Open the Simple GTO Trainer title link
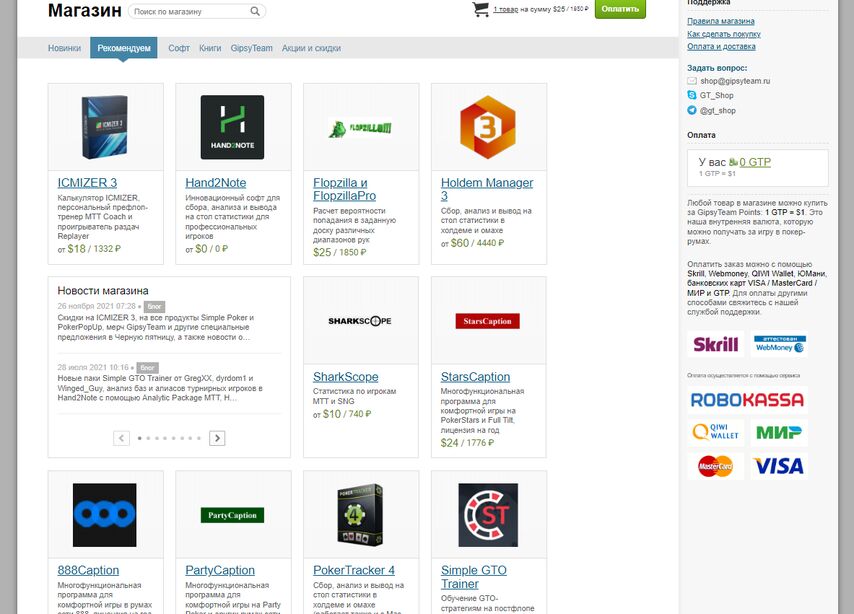This screenshot has width=854, height=614. [x=474, y=577]
